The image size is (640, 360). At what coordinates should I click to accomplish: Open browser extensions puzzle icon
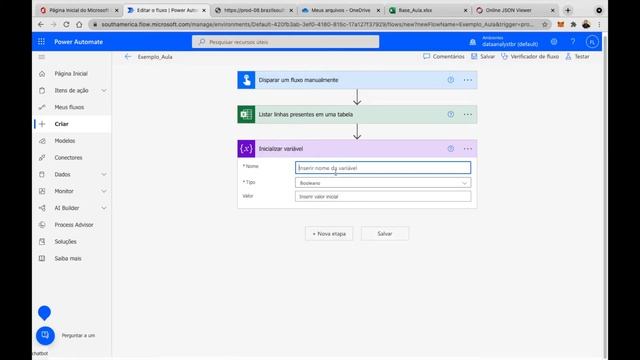click(x=573, y=24)
